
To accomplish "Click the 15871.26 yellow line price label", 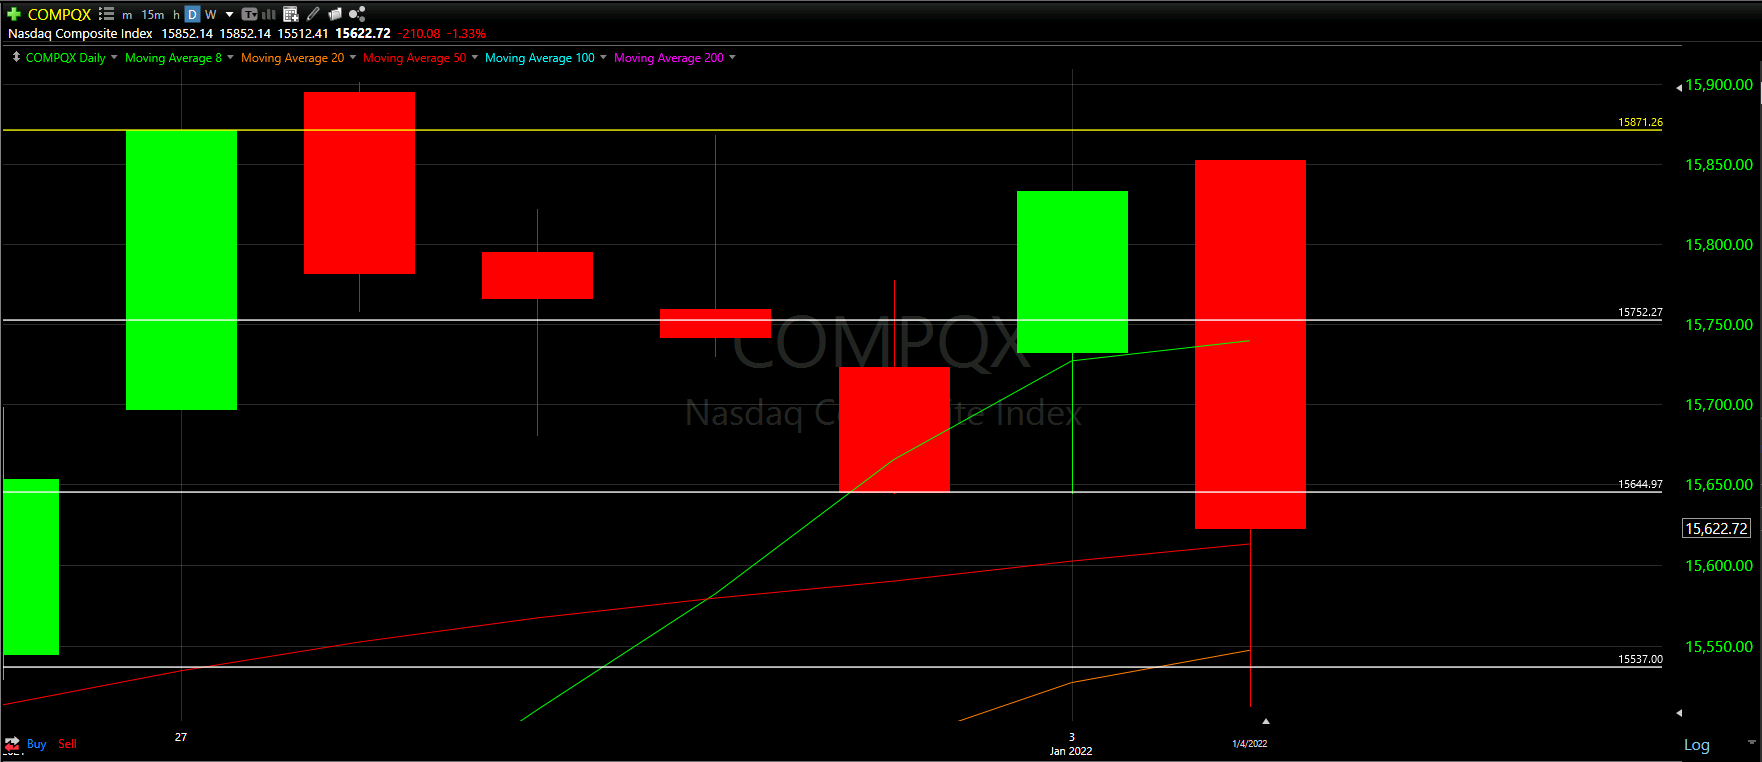I will click(1640, 122).
